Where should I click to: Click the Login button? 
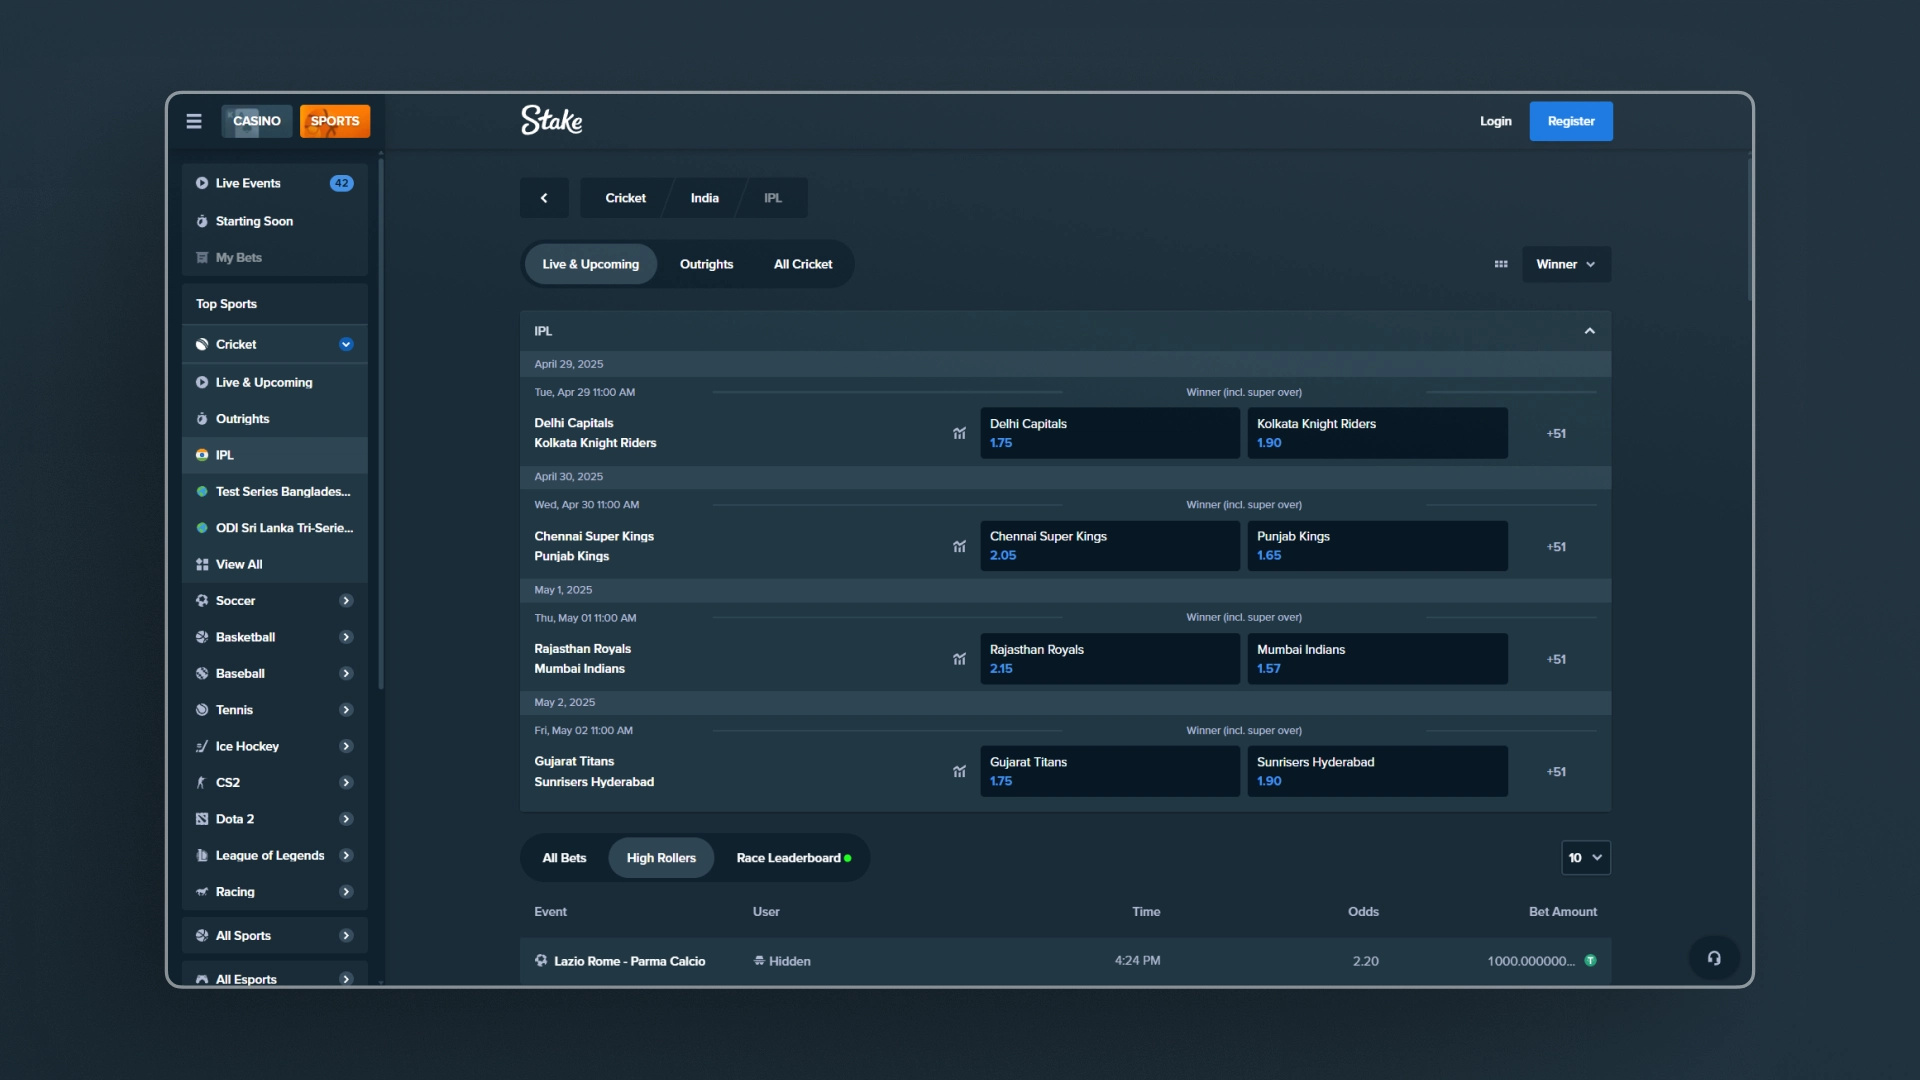pos(1496,121)
